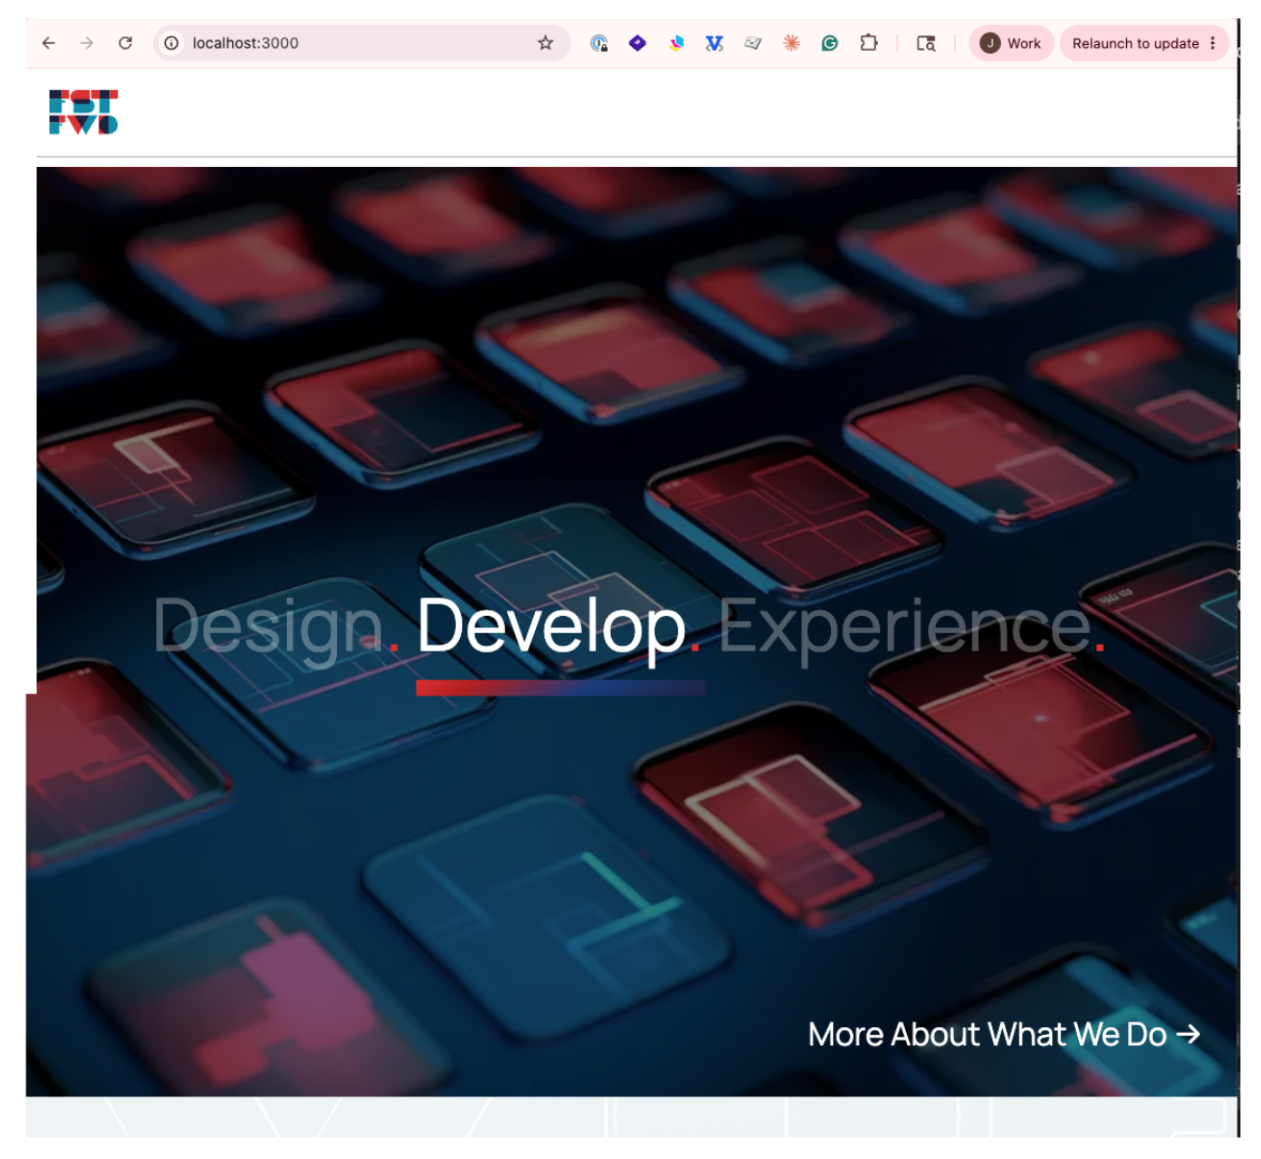The height and width of the screenshot is (1159, 1261).
Task: Open the Work profile menu
Action: (1011, 43)
